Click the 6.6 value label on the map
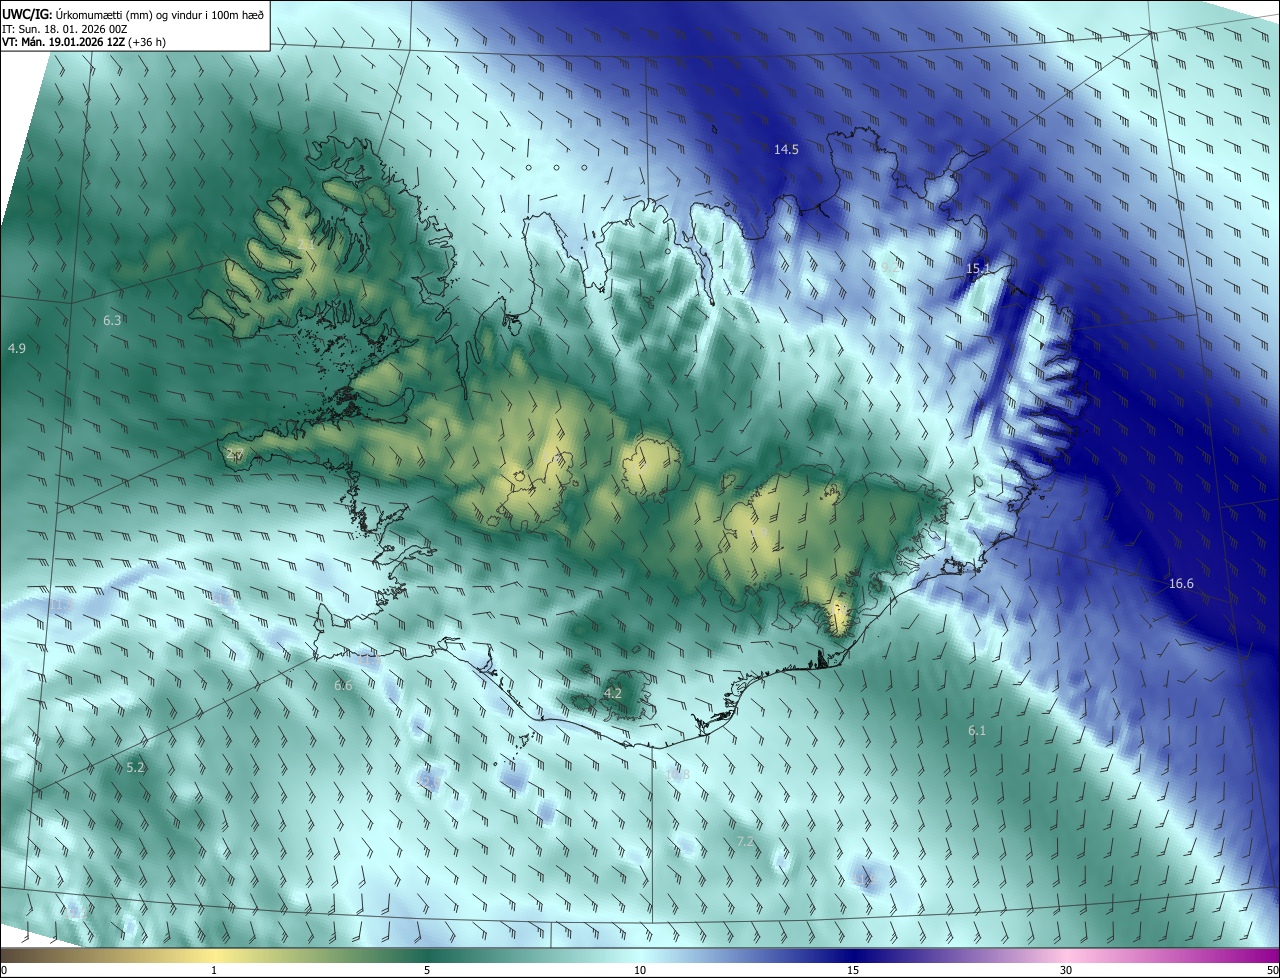 pyautogui.click(x=343, y=685)
